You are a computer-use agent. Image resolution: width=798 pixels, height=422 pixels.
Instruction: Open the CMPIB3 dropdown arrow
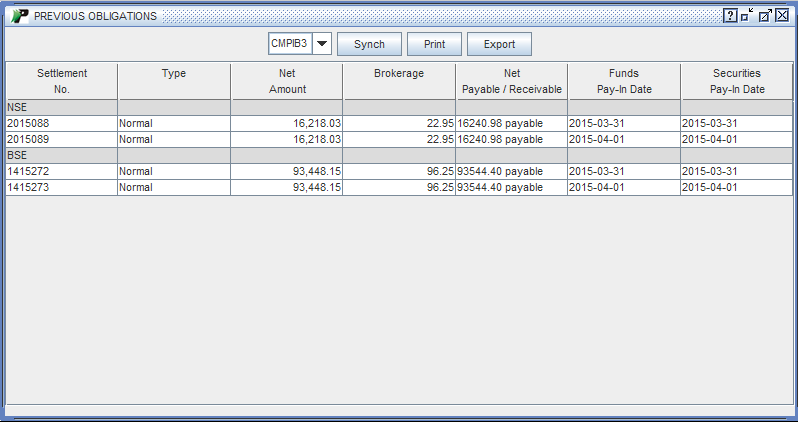point(321,44)
